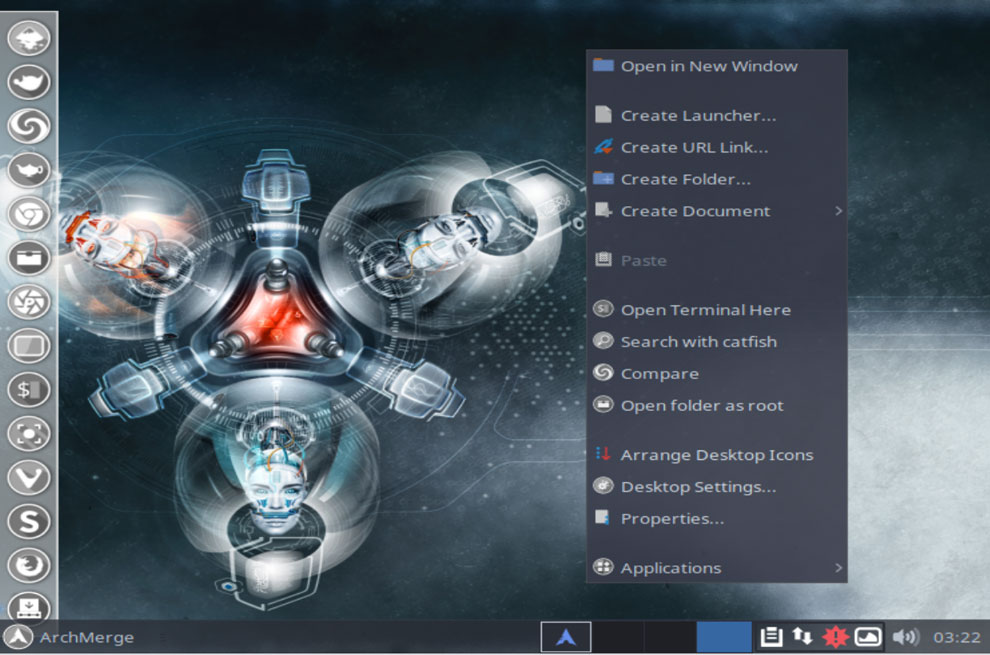Open the red alert notification tray icon

point(835,637)
